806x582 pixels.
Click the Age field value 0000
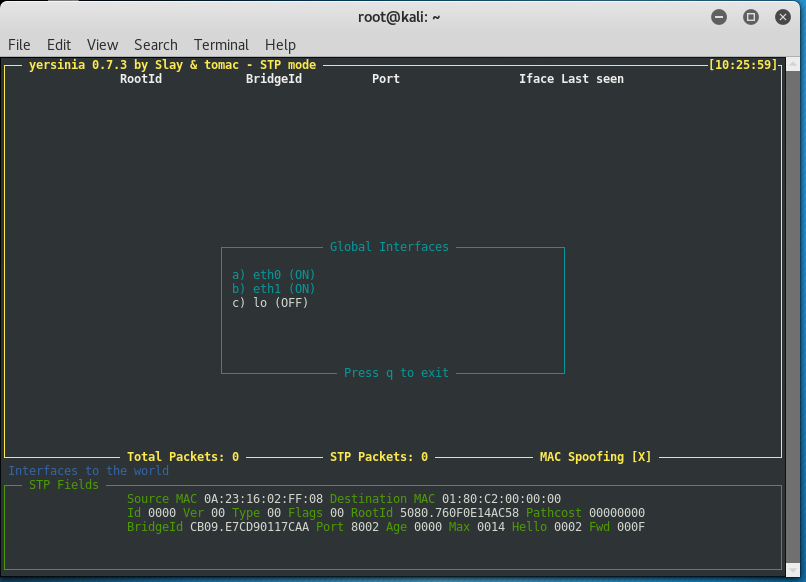(428, 527)
